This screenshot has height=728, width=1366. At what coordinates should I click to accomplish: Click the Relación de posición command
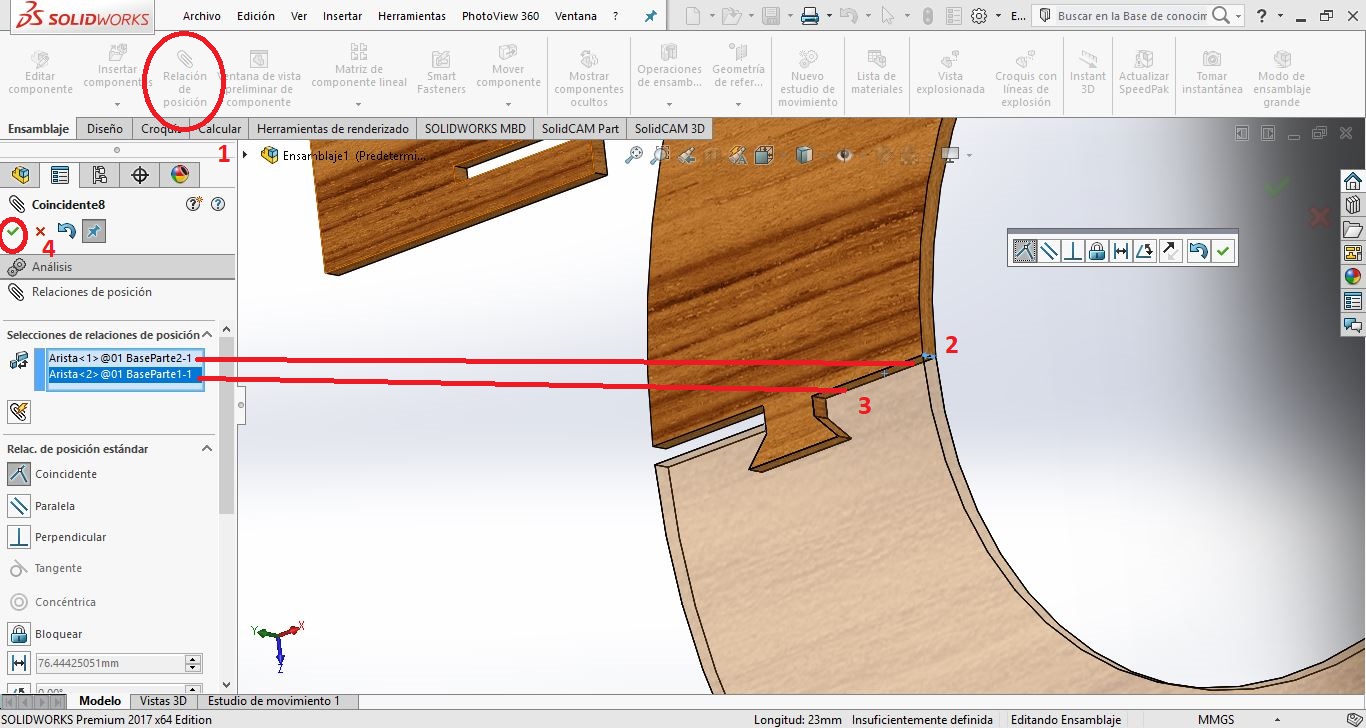(185, 78)
